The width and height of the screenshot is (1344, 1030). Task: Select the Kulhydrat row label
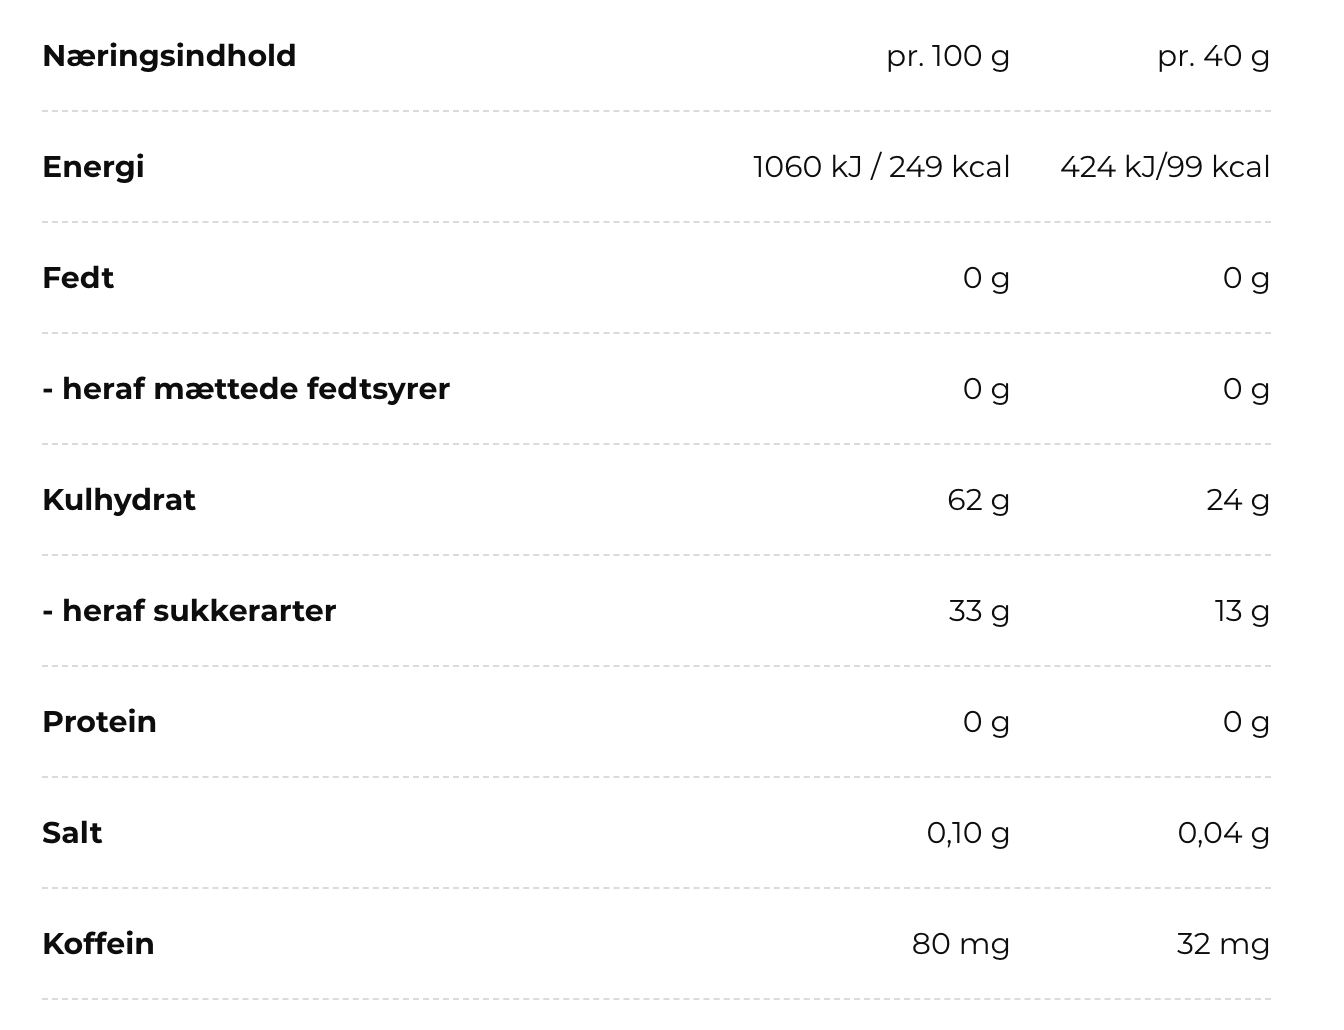119,500
